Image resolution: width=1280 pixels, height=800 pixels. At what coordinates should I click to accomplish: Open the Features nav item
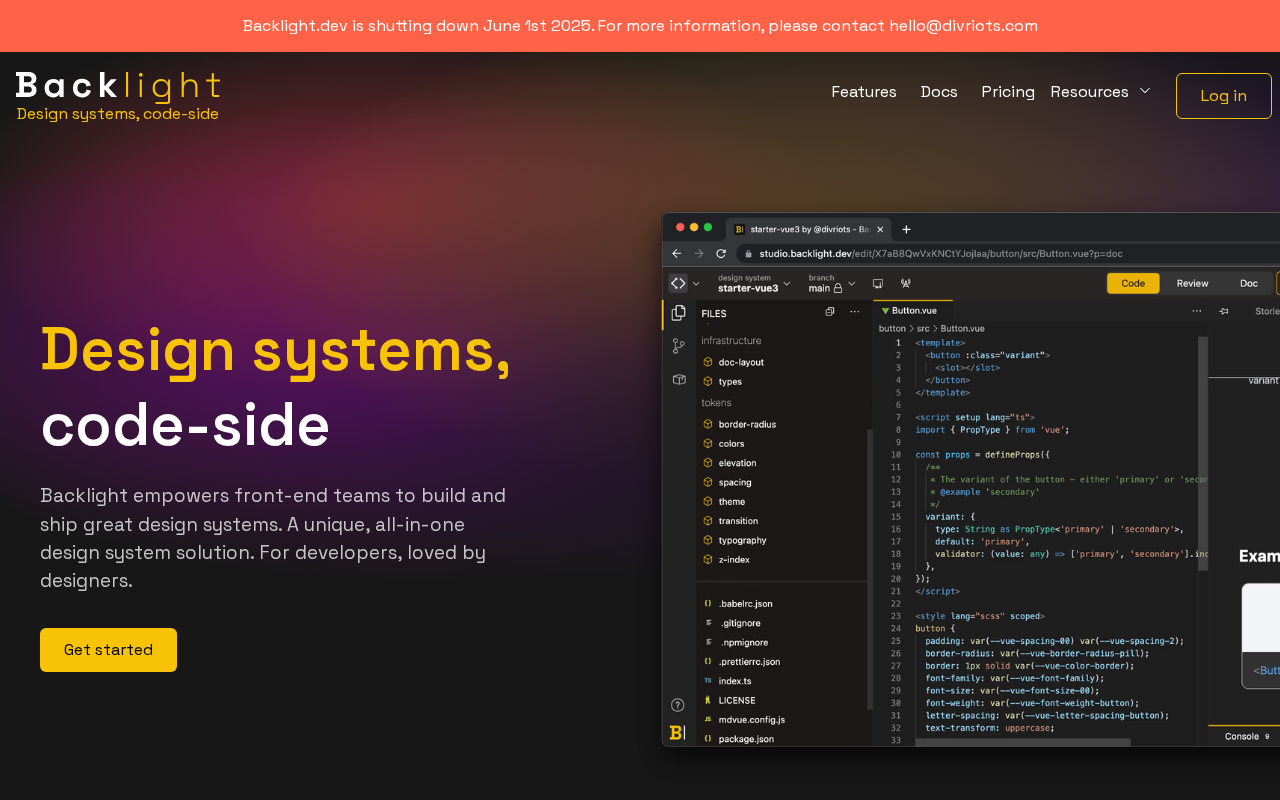point(863,92)
